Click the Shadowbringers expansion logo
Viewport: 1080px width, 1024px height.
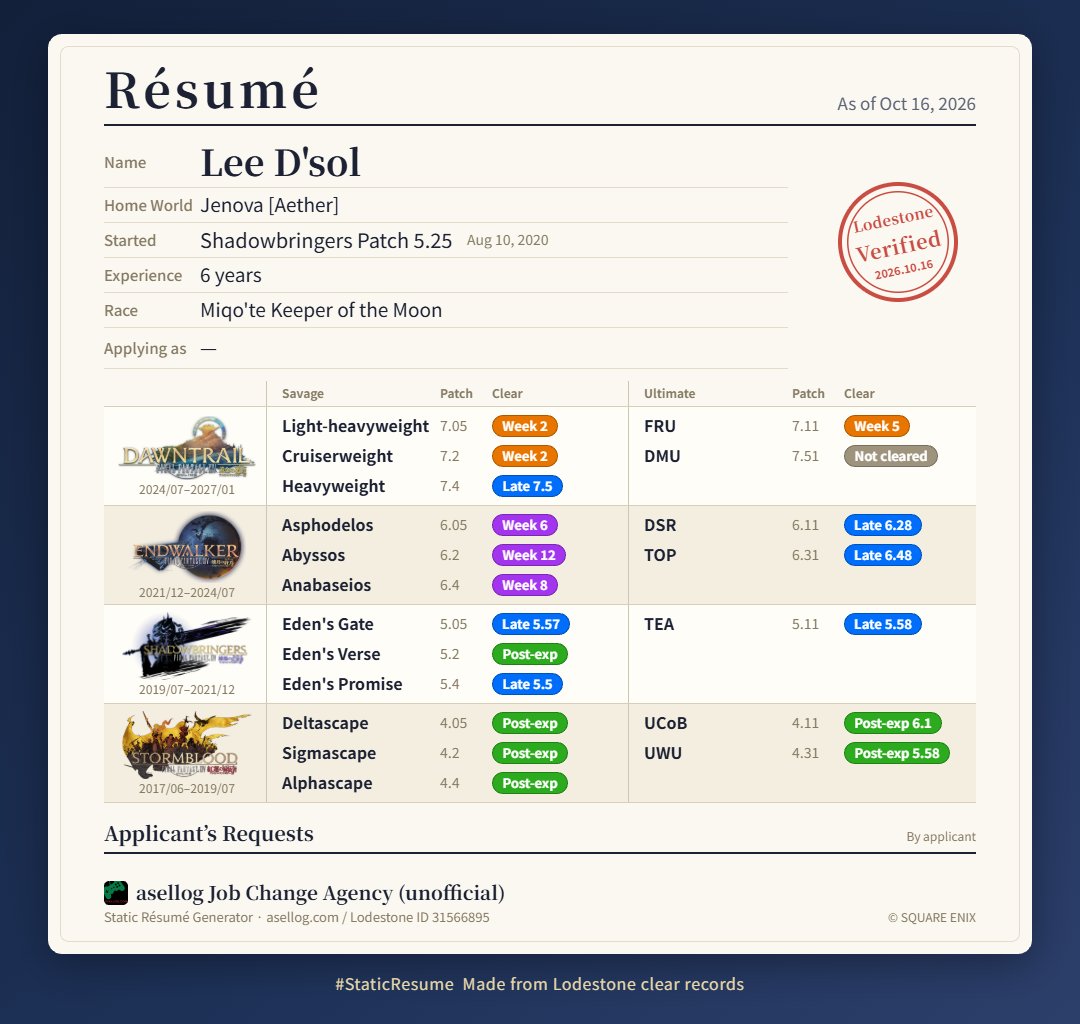coord(187,646)
